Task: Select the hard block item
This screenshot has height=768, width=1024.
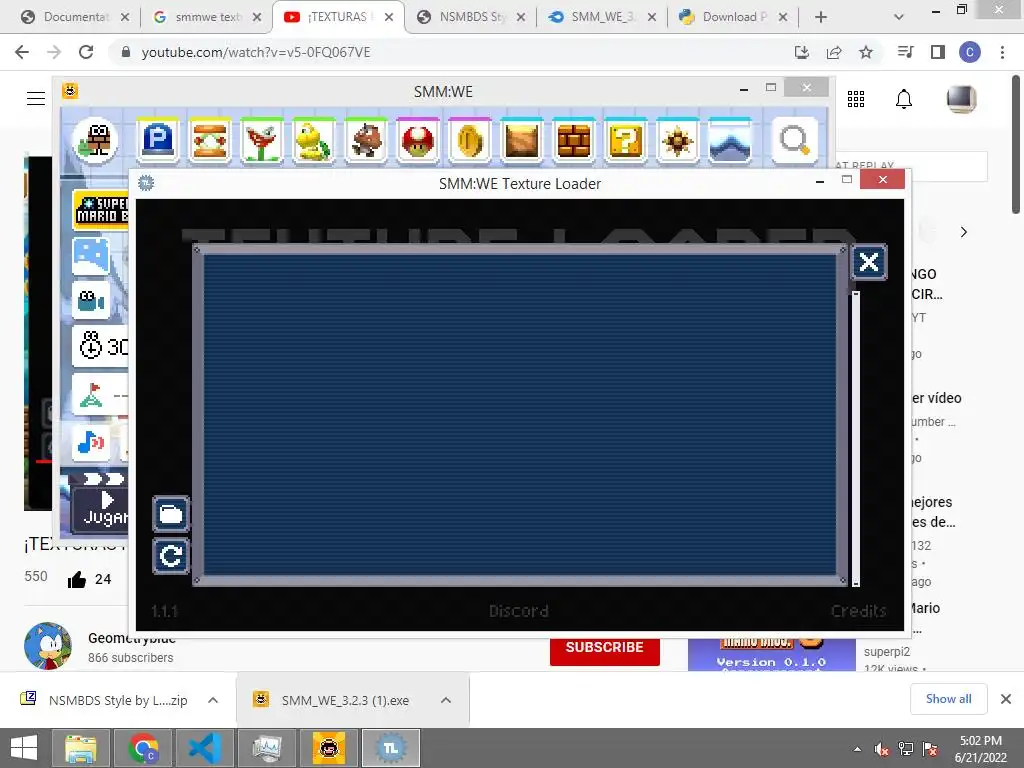Action: tap(522, 140)
